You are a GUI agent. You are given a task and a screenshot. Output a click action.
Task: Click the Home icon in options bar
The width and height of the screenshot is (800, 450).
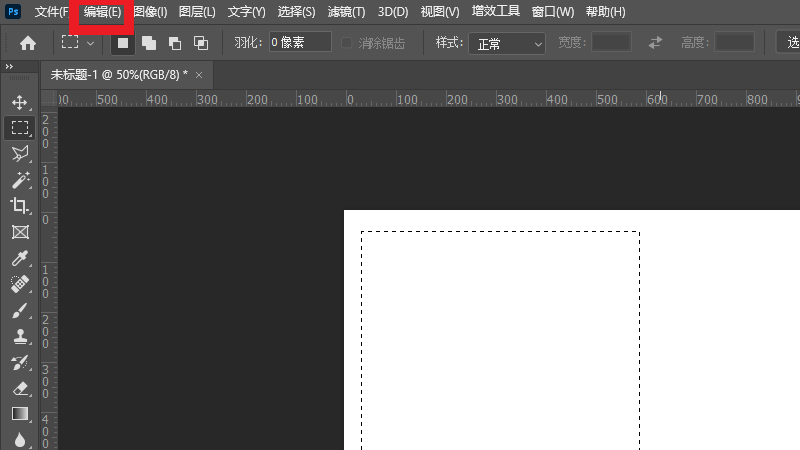[28, 43]
